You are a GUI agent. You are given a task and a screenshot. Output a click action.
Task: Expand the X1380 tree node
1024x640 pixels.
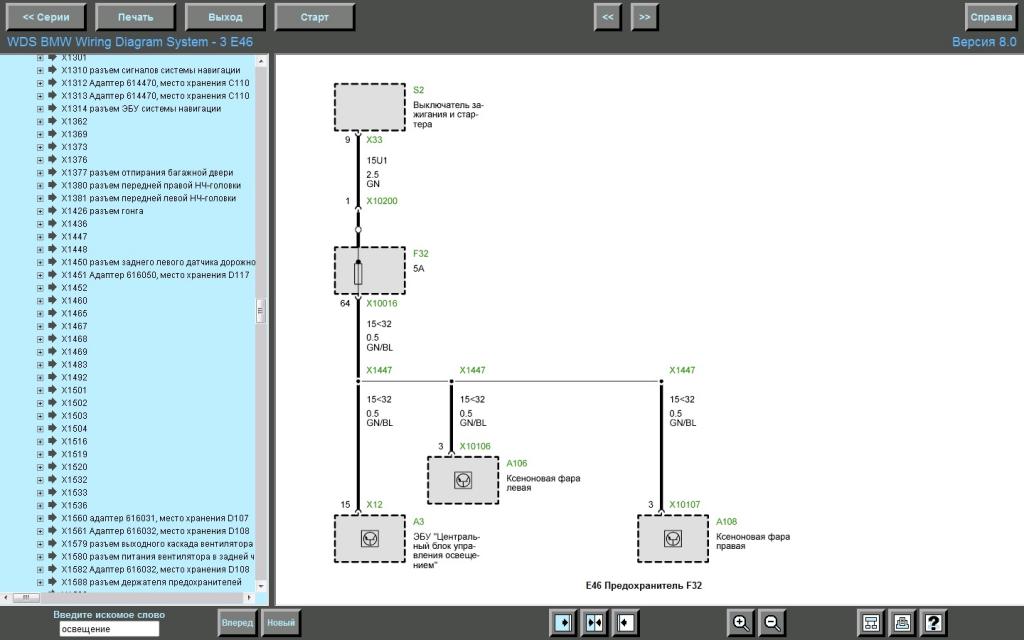pos(40,185)
